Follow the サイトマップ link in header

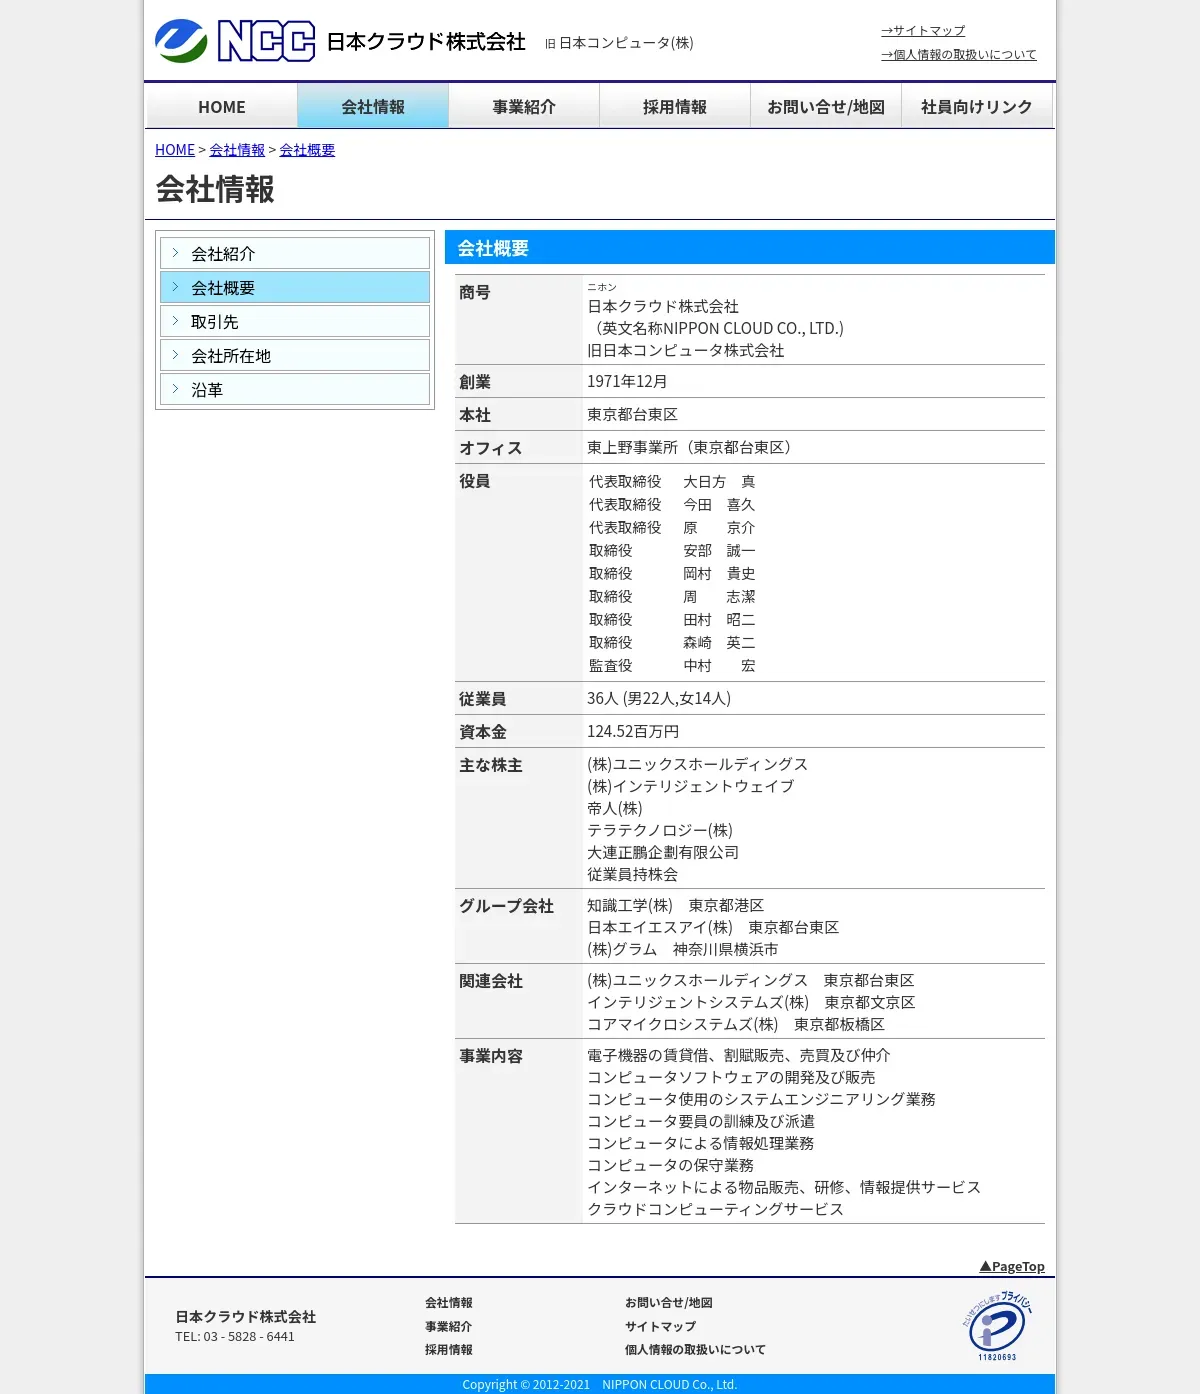tap(923, 31)
